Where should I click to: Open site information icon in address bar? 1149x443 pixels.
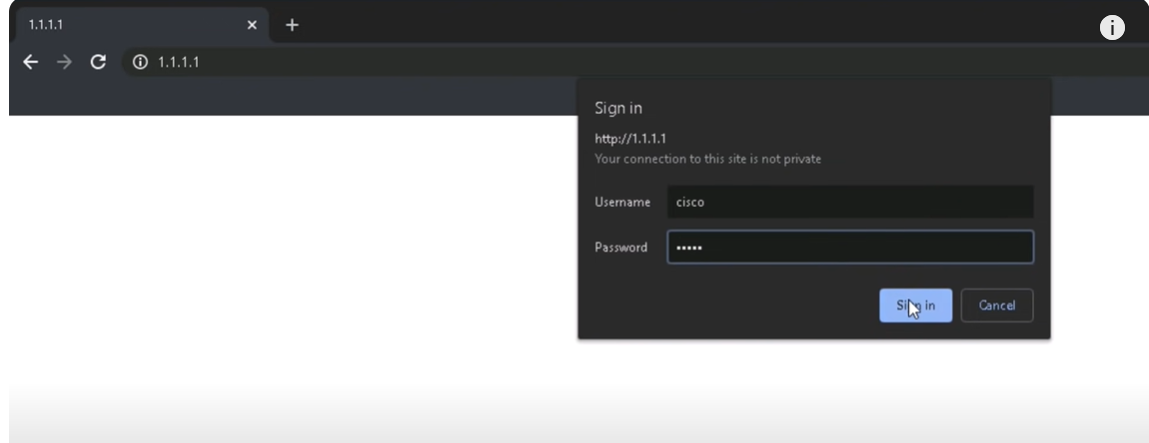[x=141, y=62]
